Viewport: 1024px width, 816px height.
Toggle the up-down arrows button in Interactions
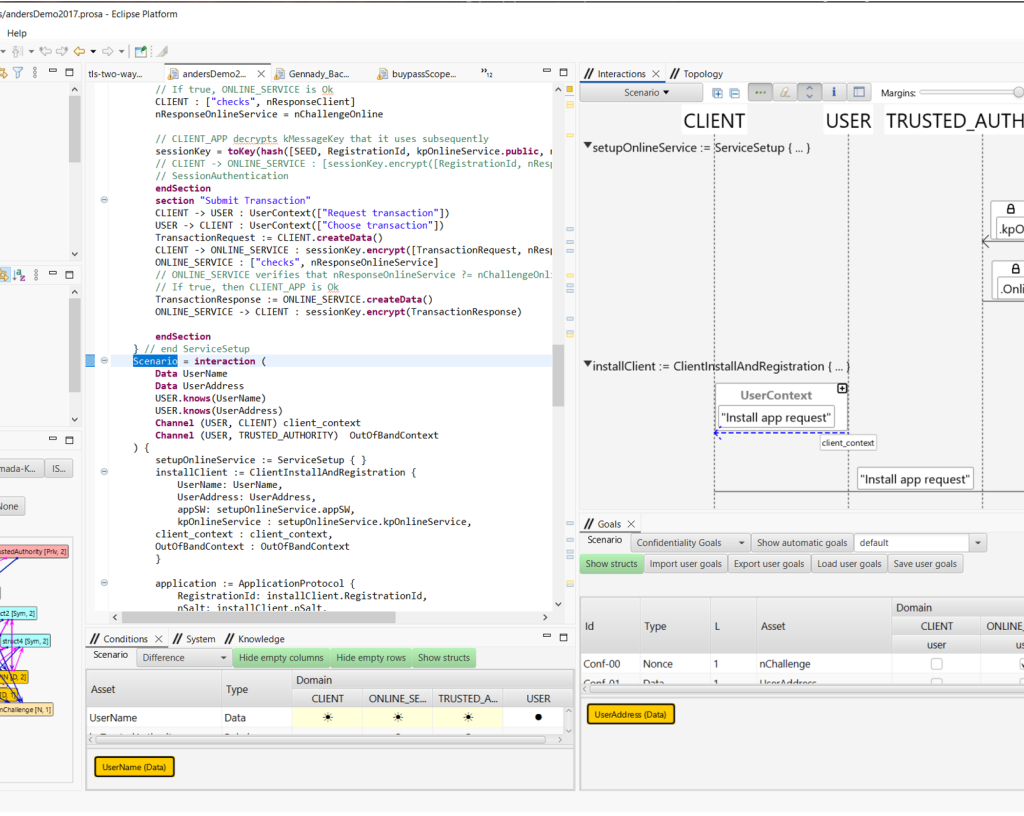coord(810,93)
